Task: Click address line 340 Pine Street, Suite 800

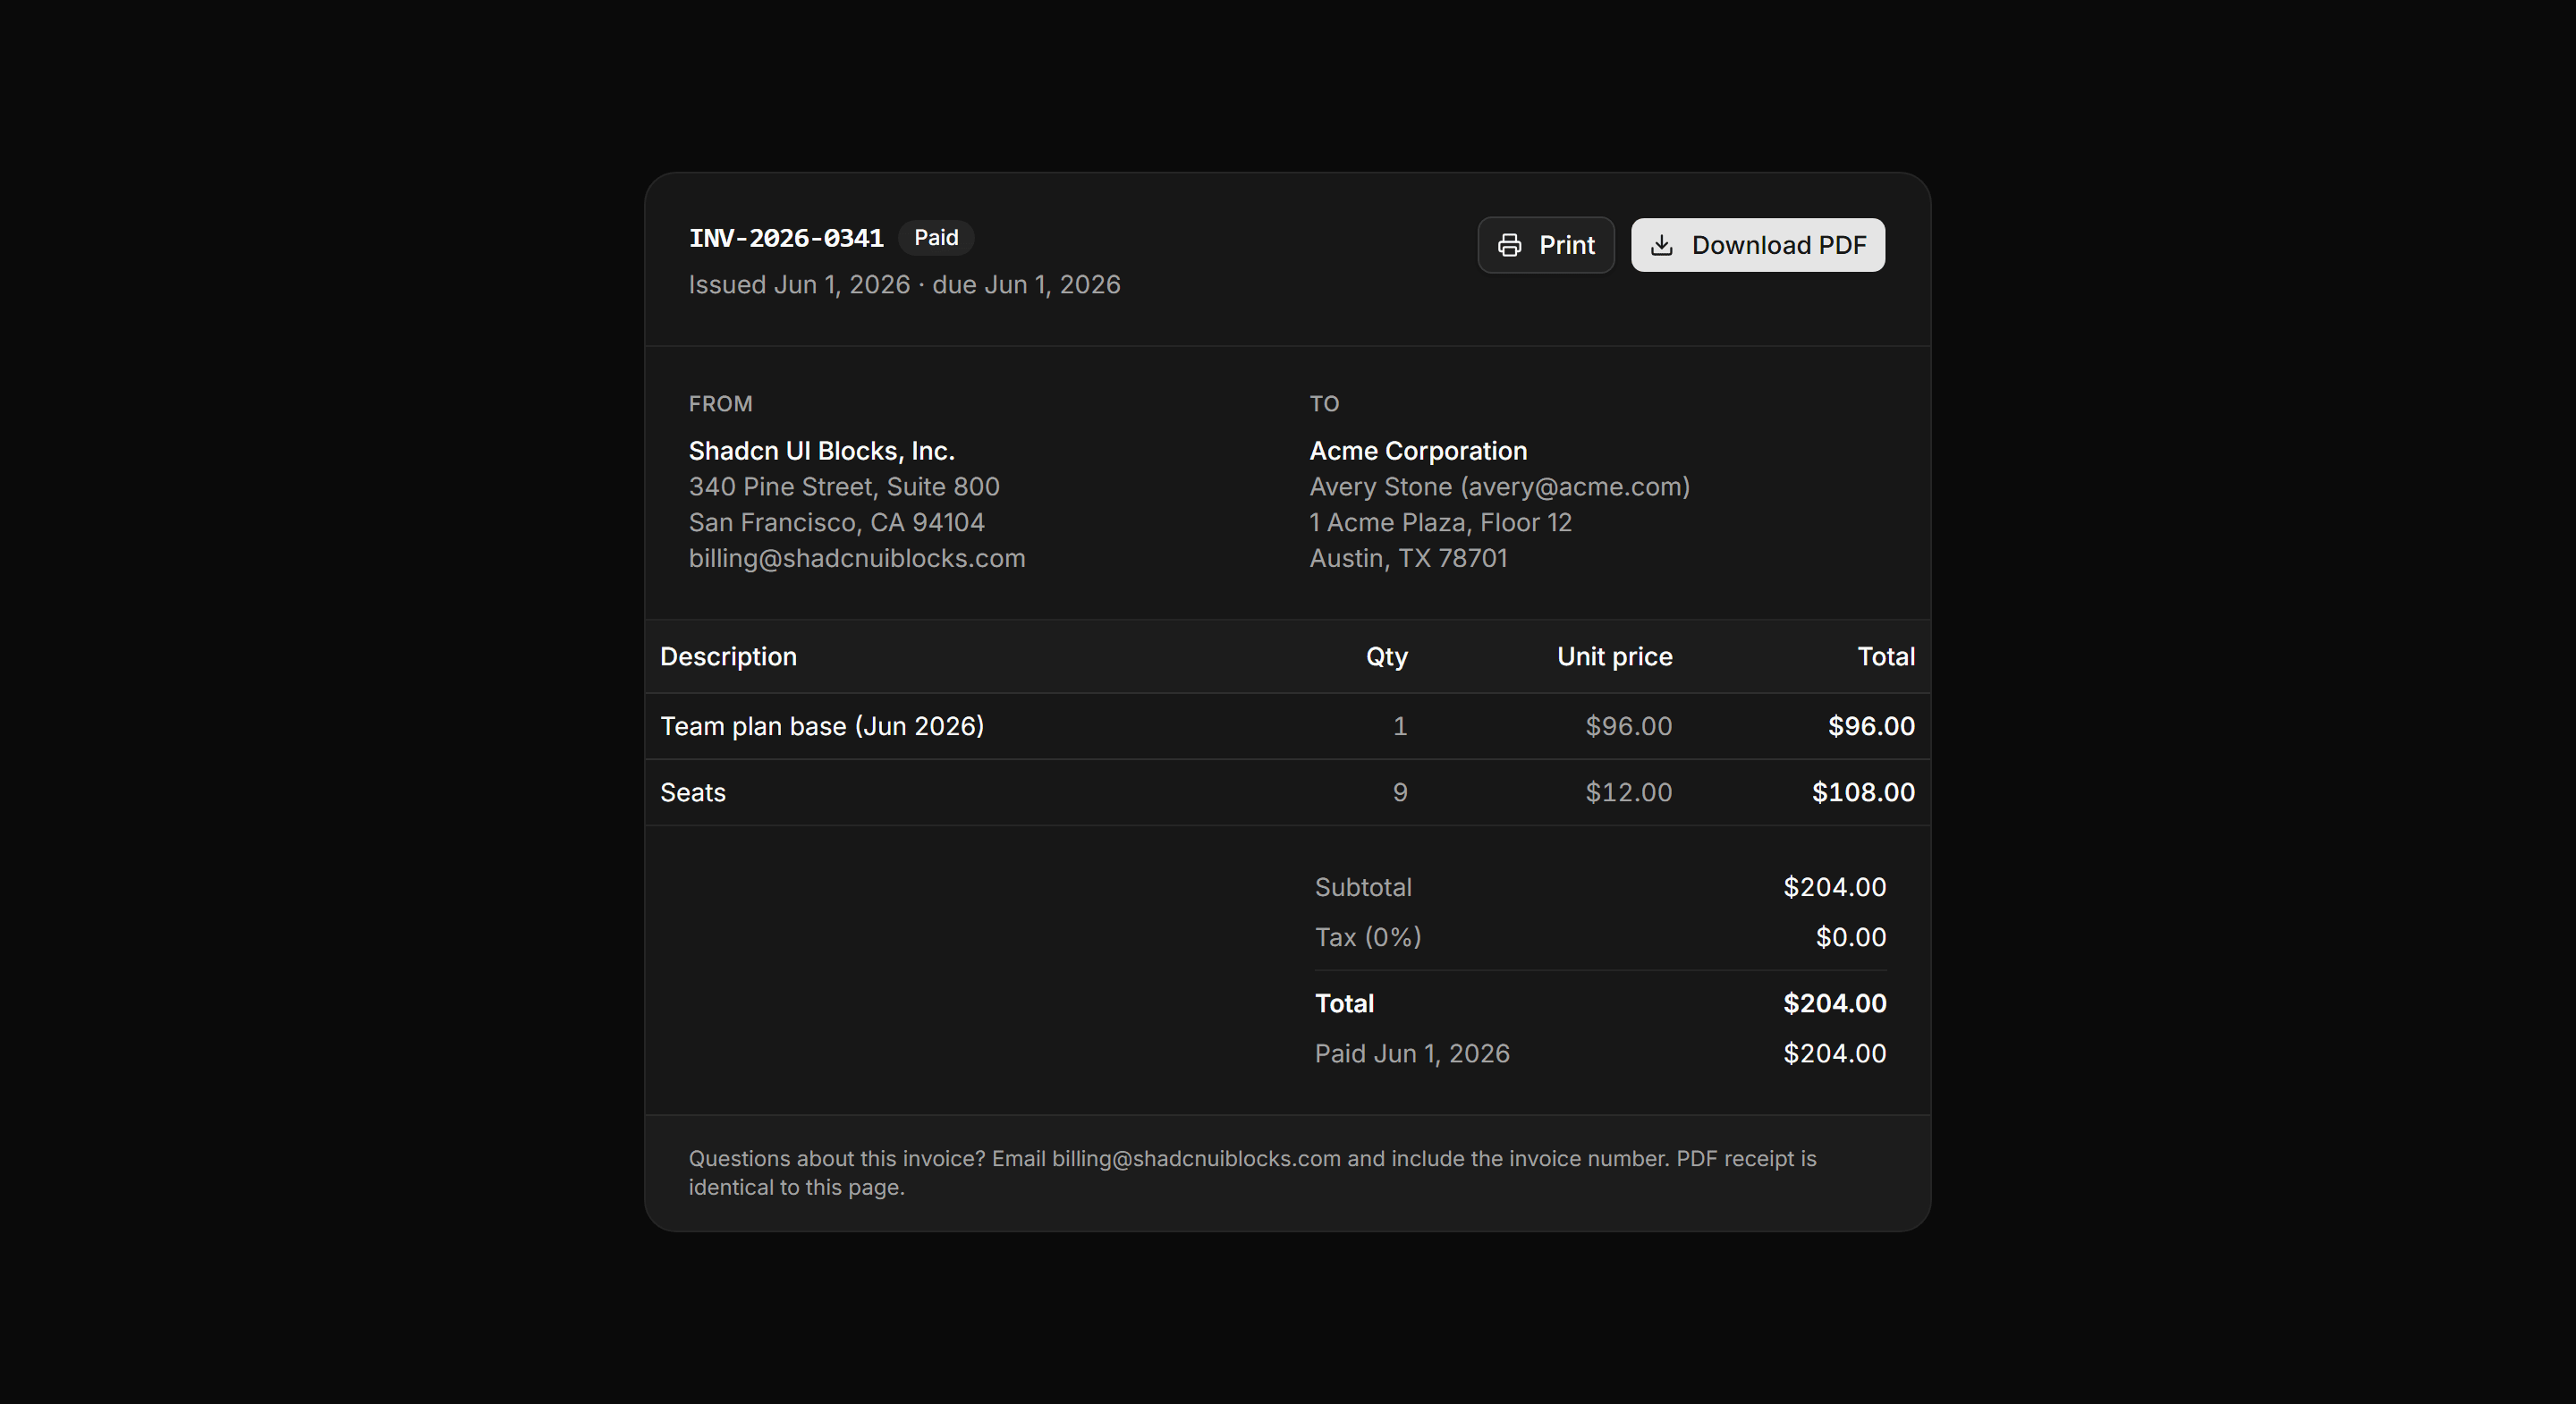Action: tap(844, 487)
